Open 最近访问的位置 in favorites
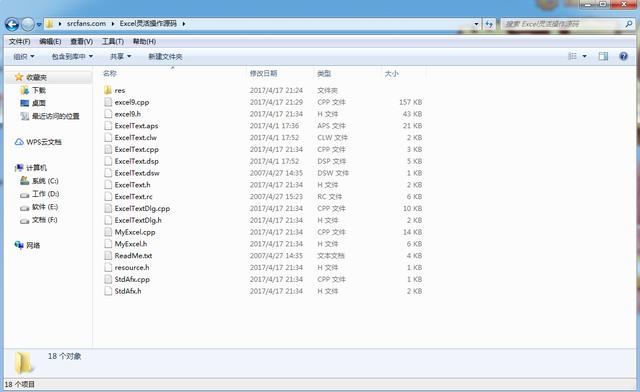 point(56,116)
